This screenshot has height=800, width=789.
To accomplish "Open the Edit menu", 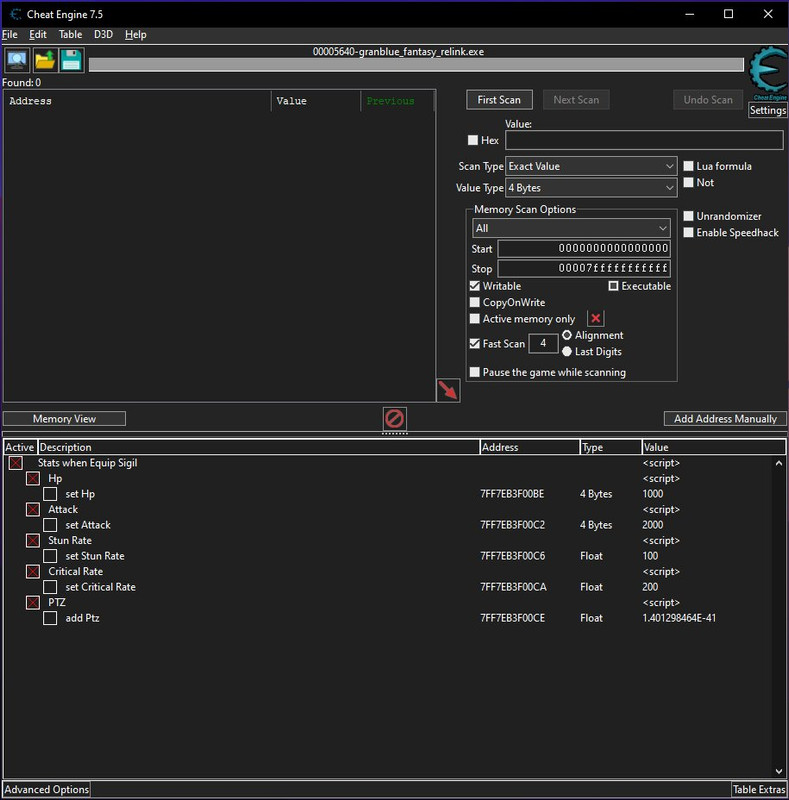I will point(38,34).
